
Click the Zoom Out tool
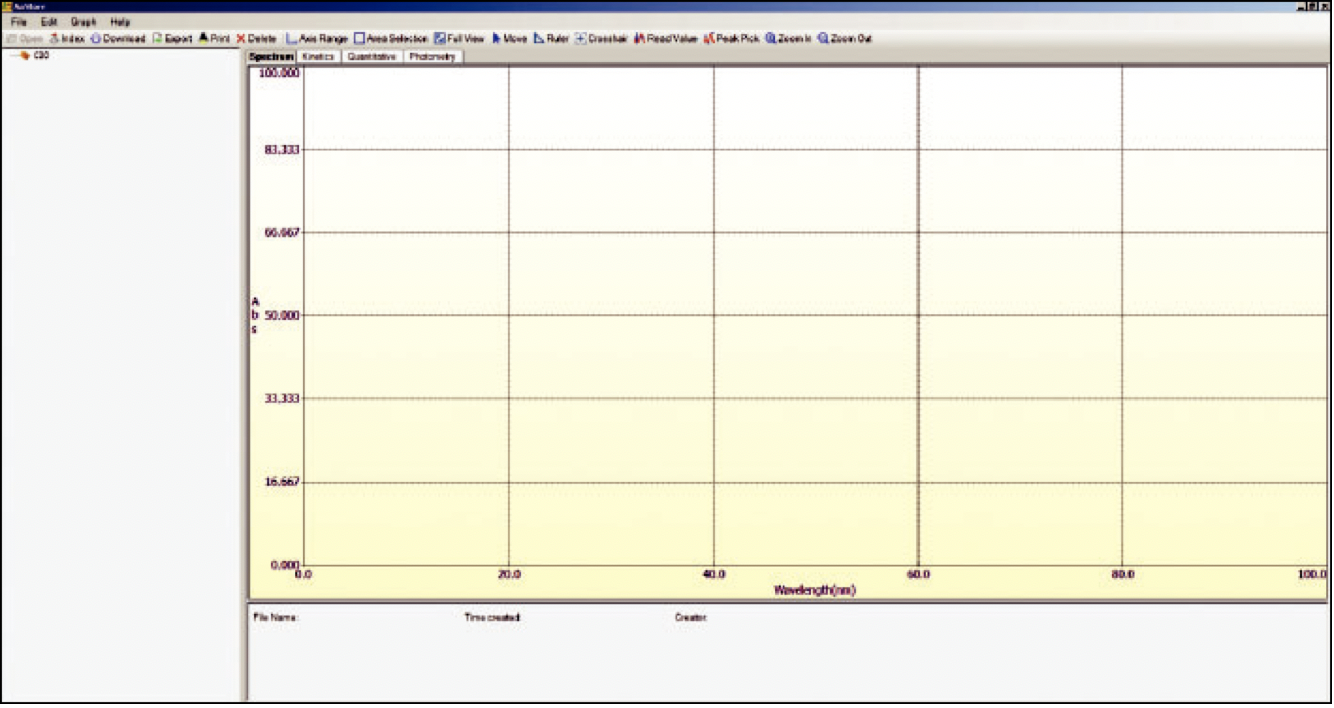tap(845, 39)
